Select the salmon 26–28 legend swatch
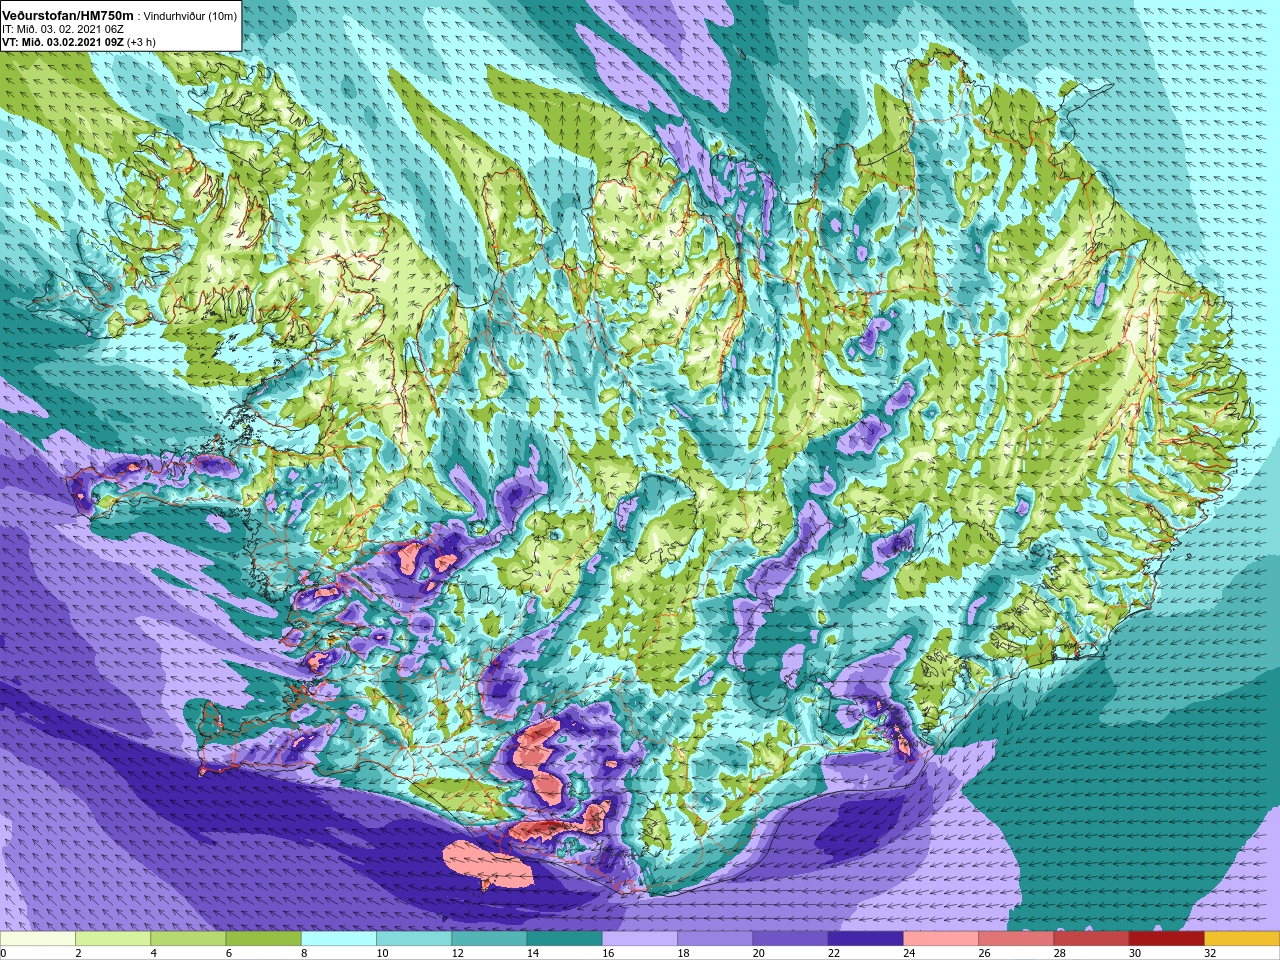This screenshot has width=1280, height=960. click(1016, 939)
